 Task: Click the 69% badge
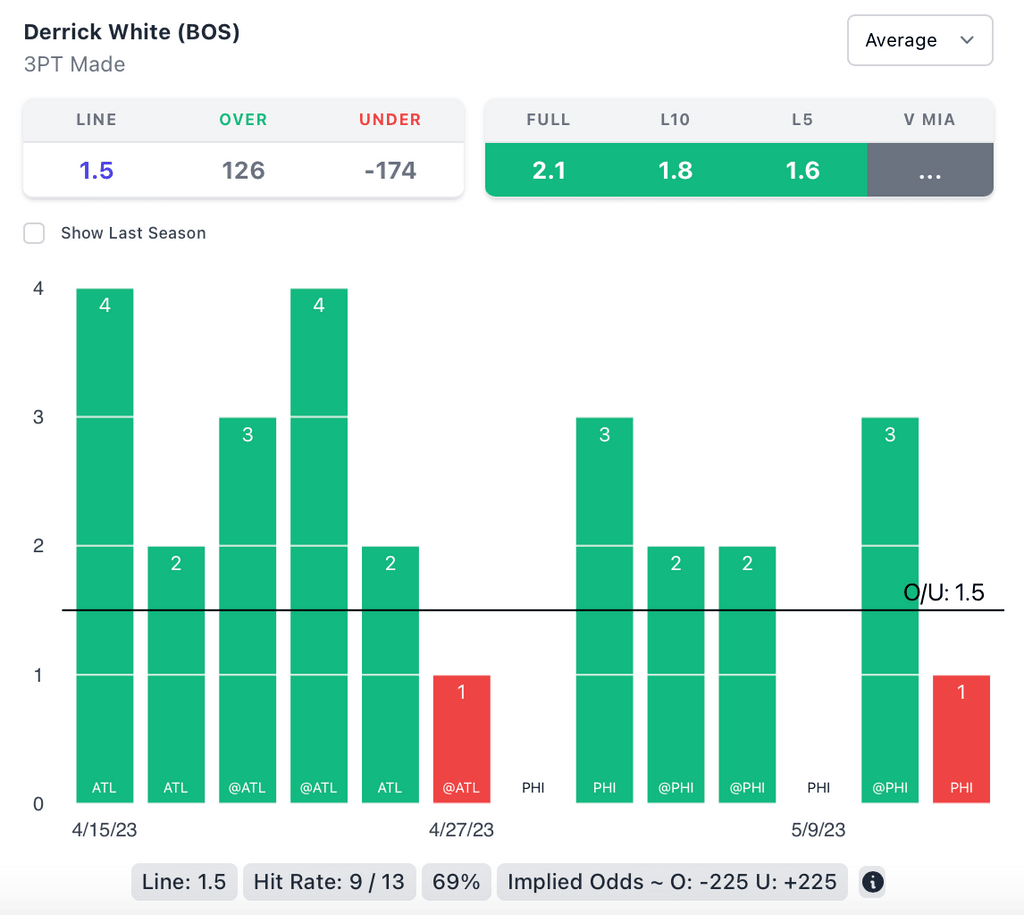(x=456, y=882)
